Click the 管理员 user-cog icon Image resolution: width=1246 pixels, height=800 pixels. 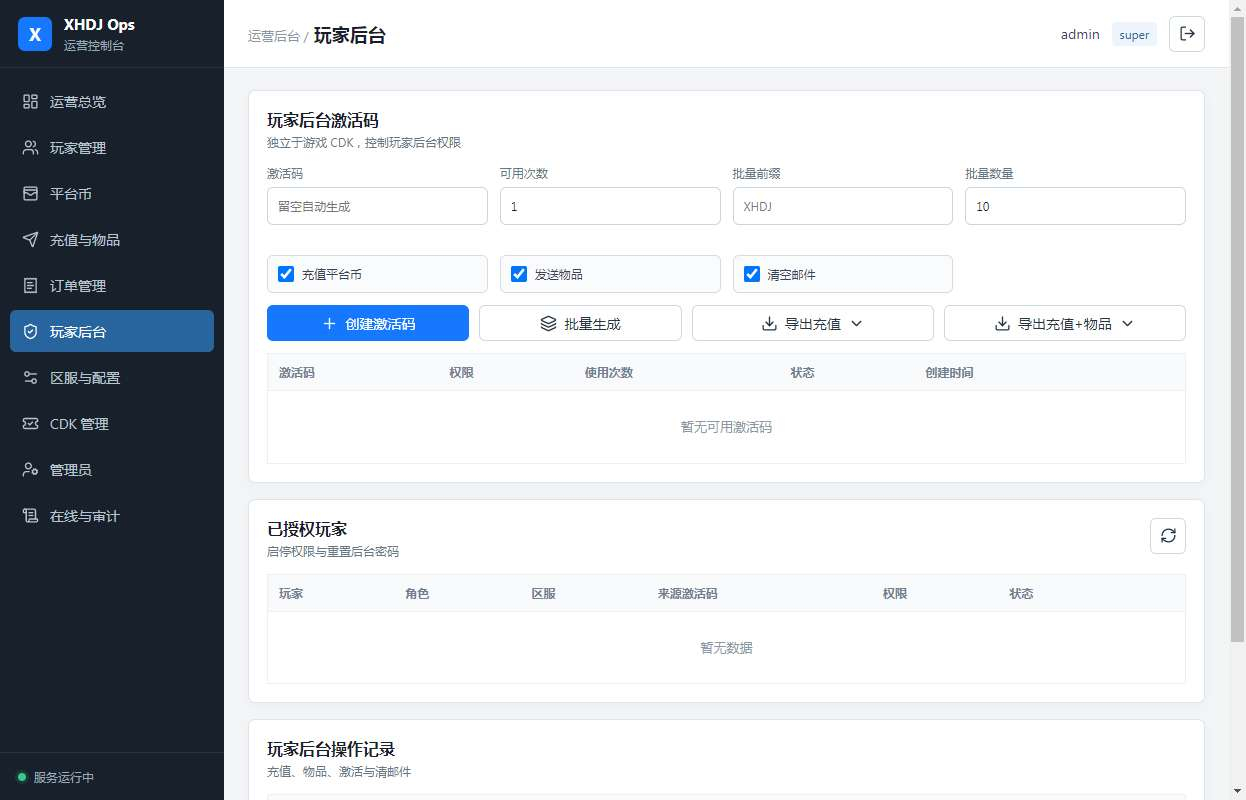pos(30,470)
